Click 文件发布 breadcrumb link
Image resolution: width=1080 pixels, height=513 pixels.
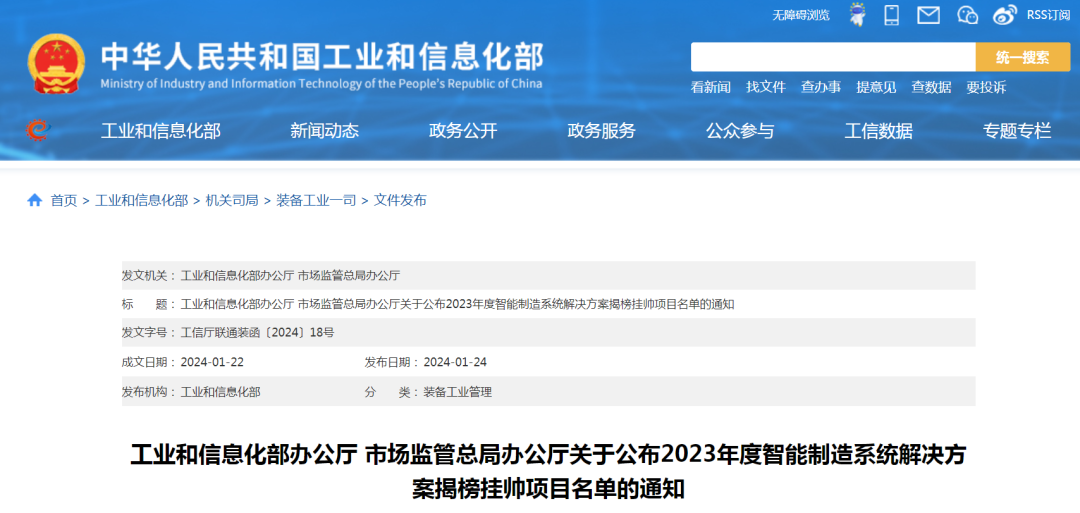coord(400,200)
